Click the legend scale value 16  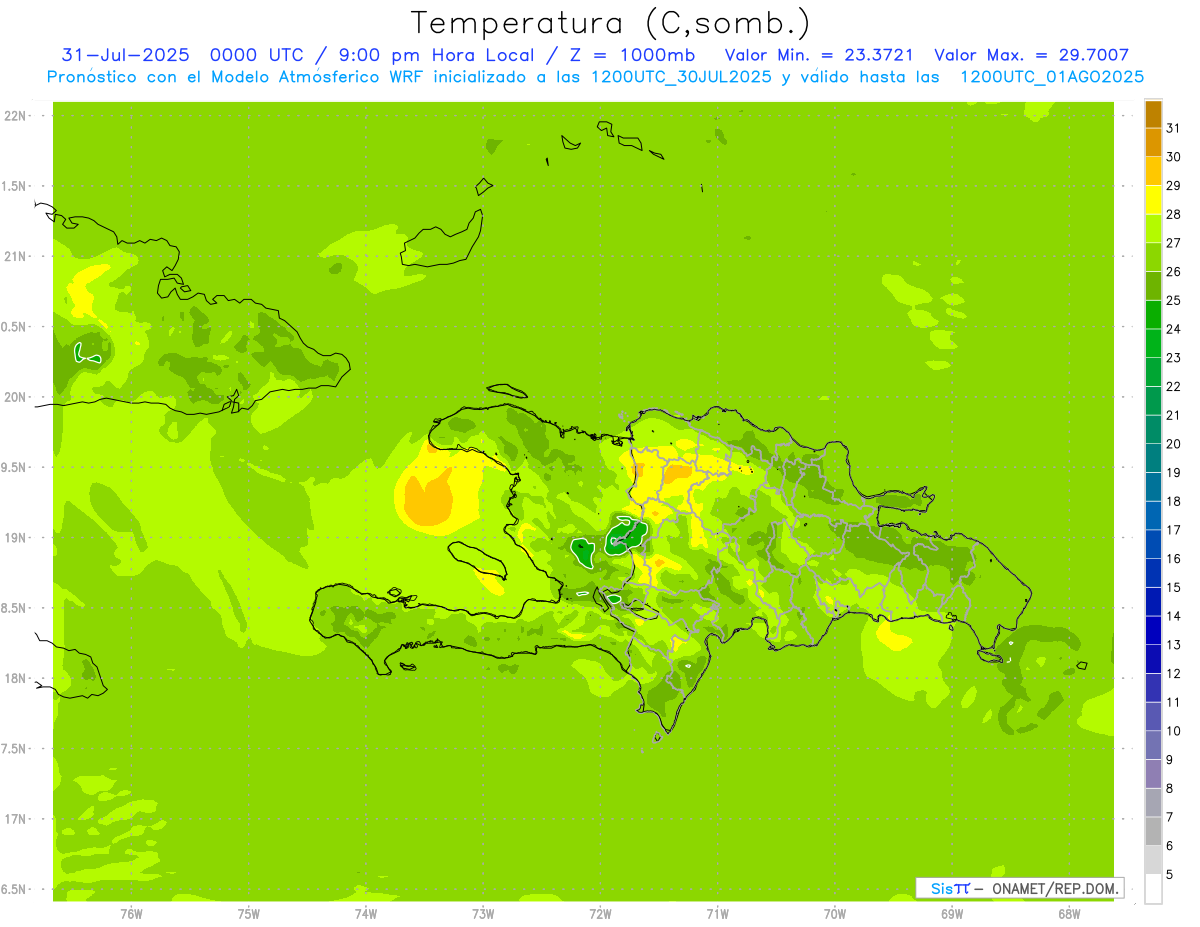click(x=1174, y=559)
